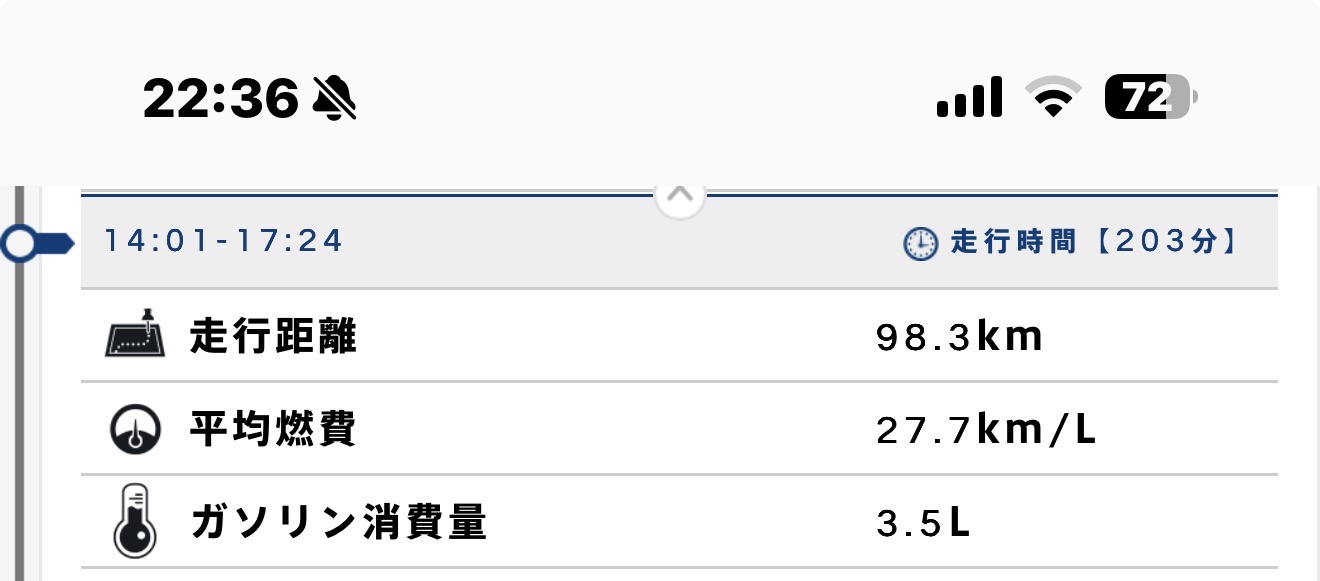Collapse the trip details with chevron button
This screenshot has height=581, width=1320.
click(680, 194)
